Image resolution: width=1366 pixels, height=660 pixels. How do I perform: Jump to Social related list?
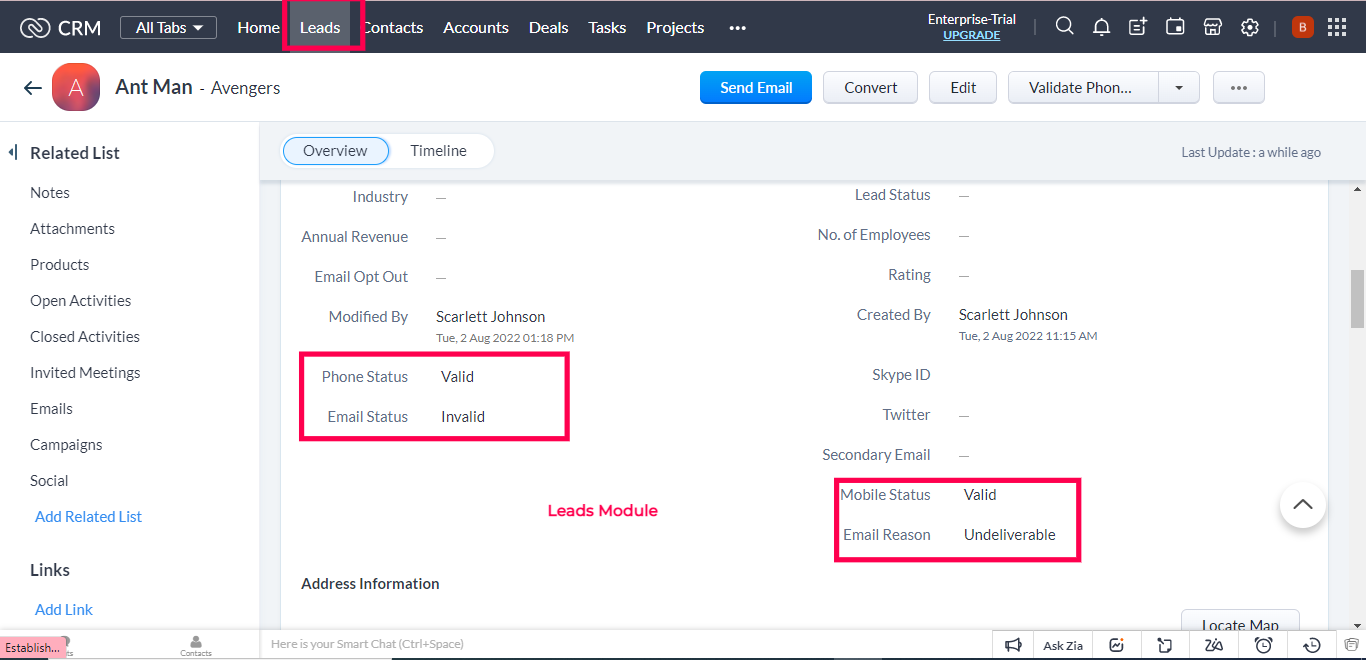pos(49,481)
